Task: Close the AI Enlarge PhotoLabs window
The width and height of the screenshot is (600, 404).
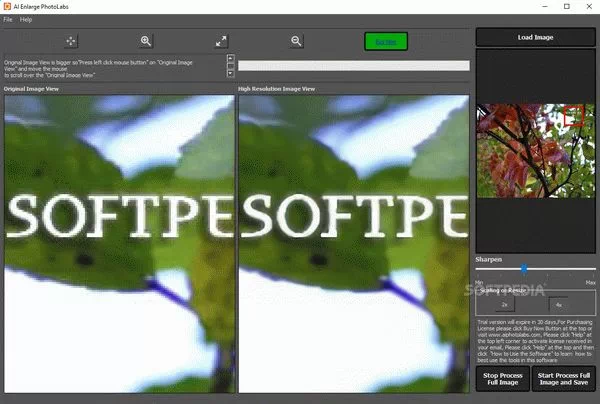Action: [x=589, y=7]
